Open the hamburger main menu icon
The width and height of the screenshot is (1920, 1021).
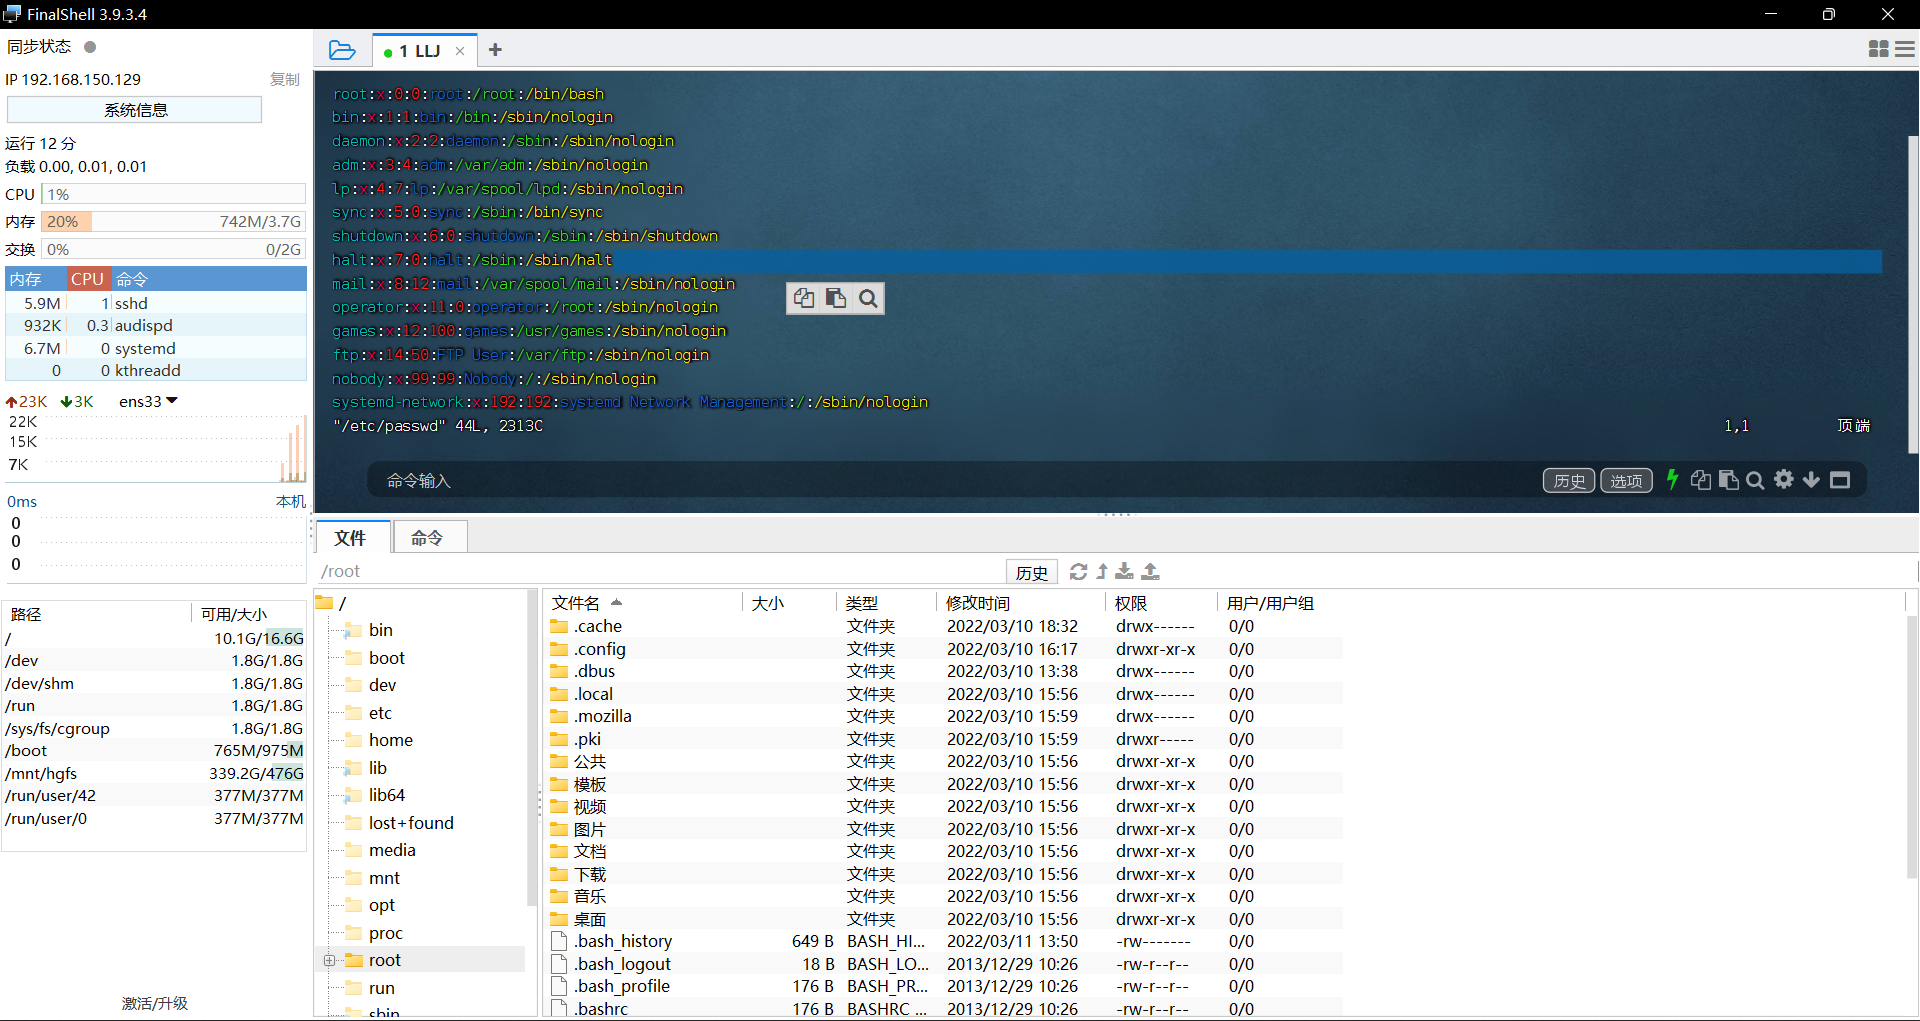tap(1905, 49)
